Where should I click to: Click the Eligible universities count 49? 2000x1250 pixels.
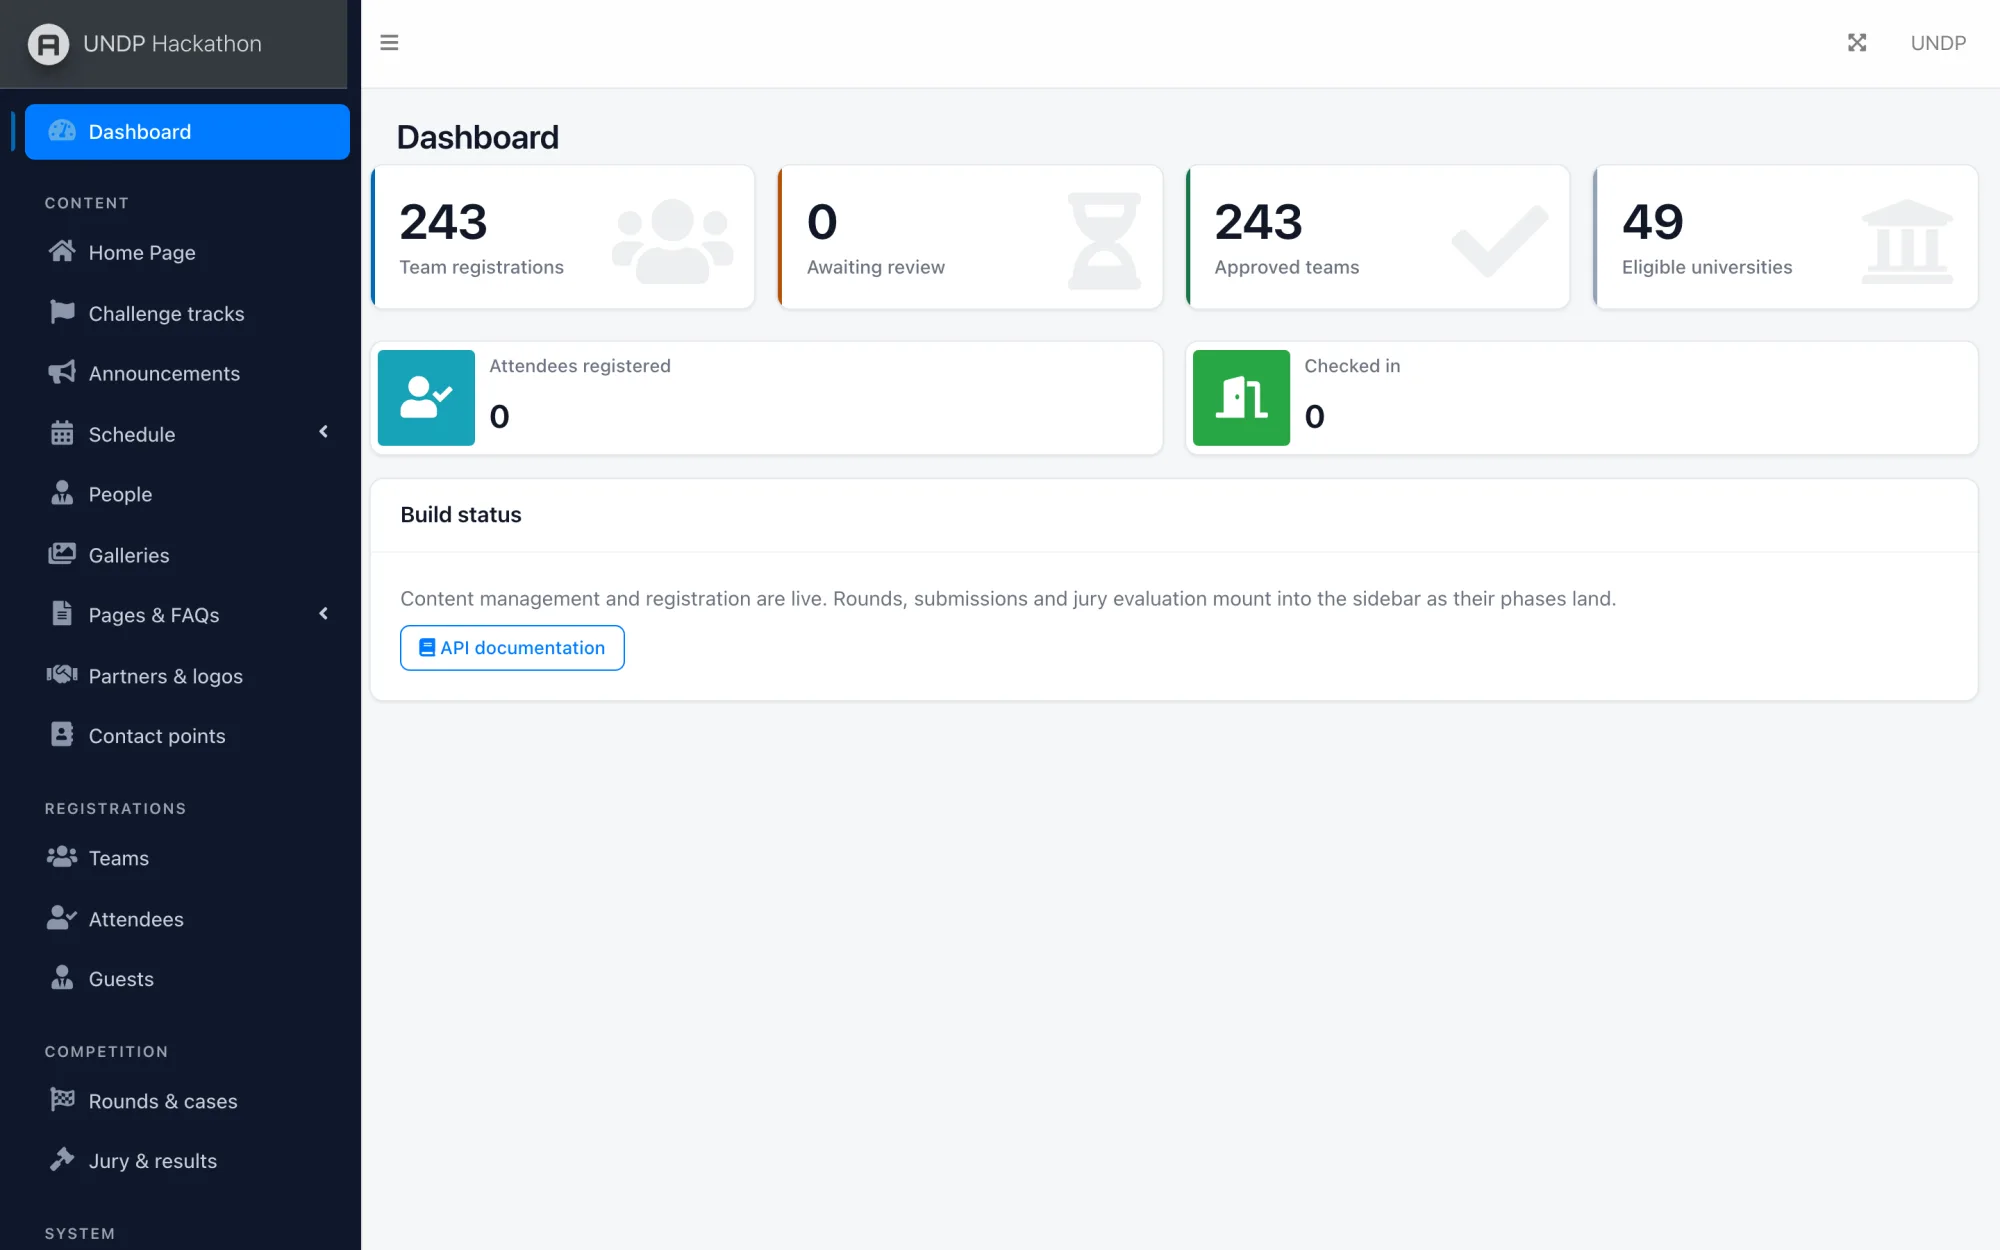[x=1652, y=222]
